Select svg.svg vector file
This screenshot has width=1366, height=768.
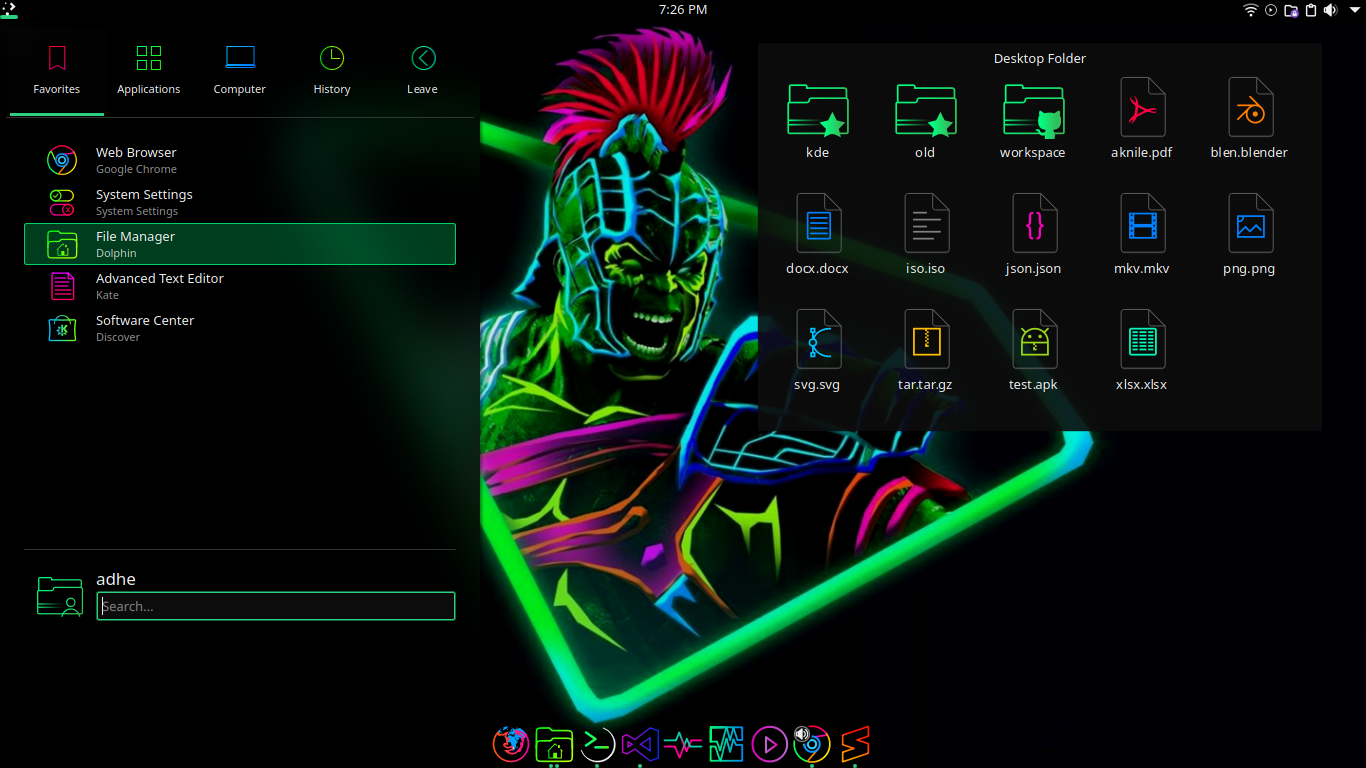(x=817, y=352)
